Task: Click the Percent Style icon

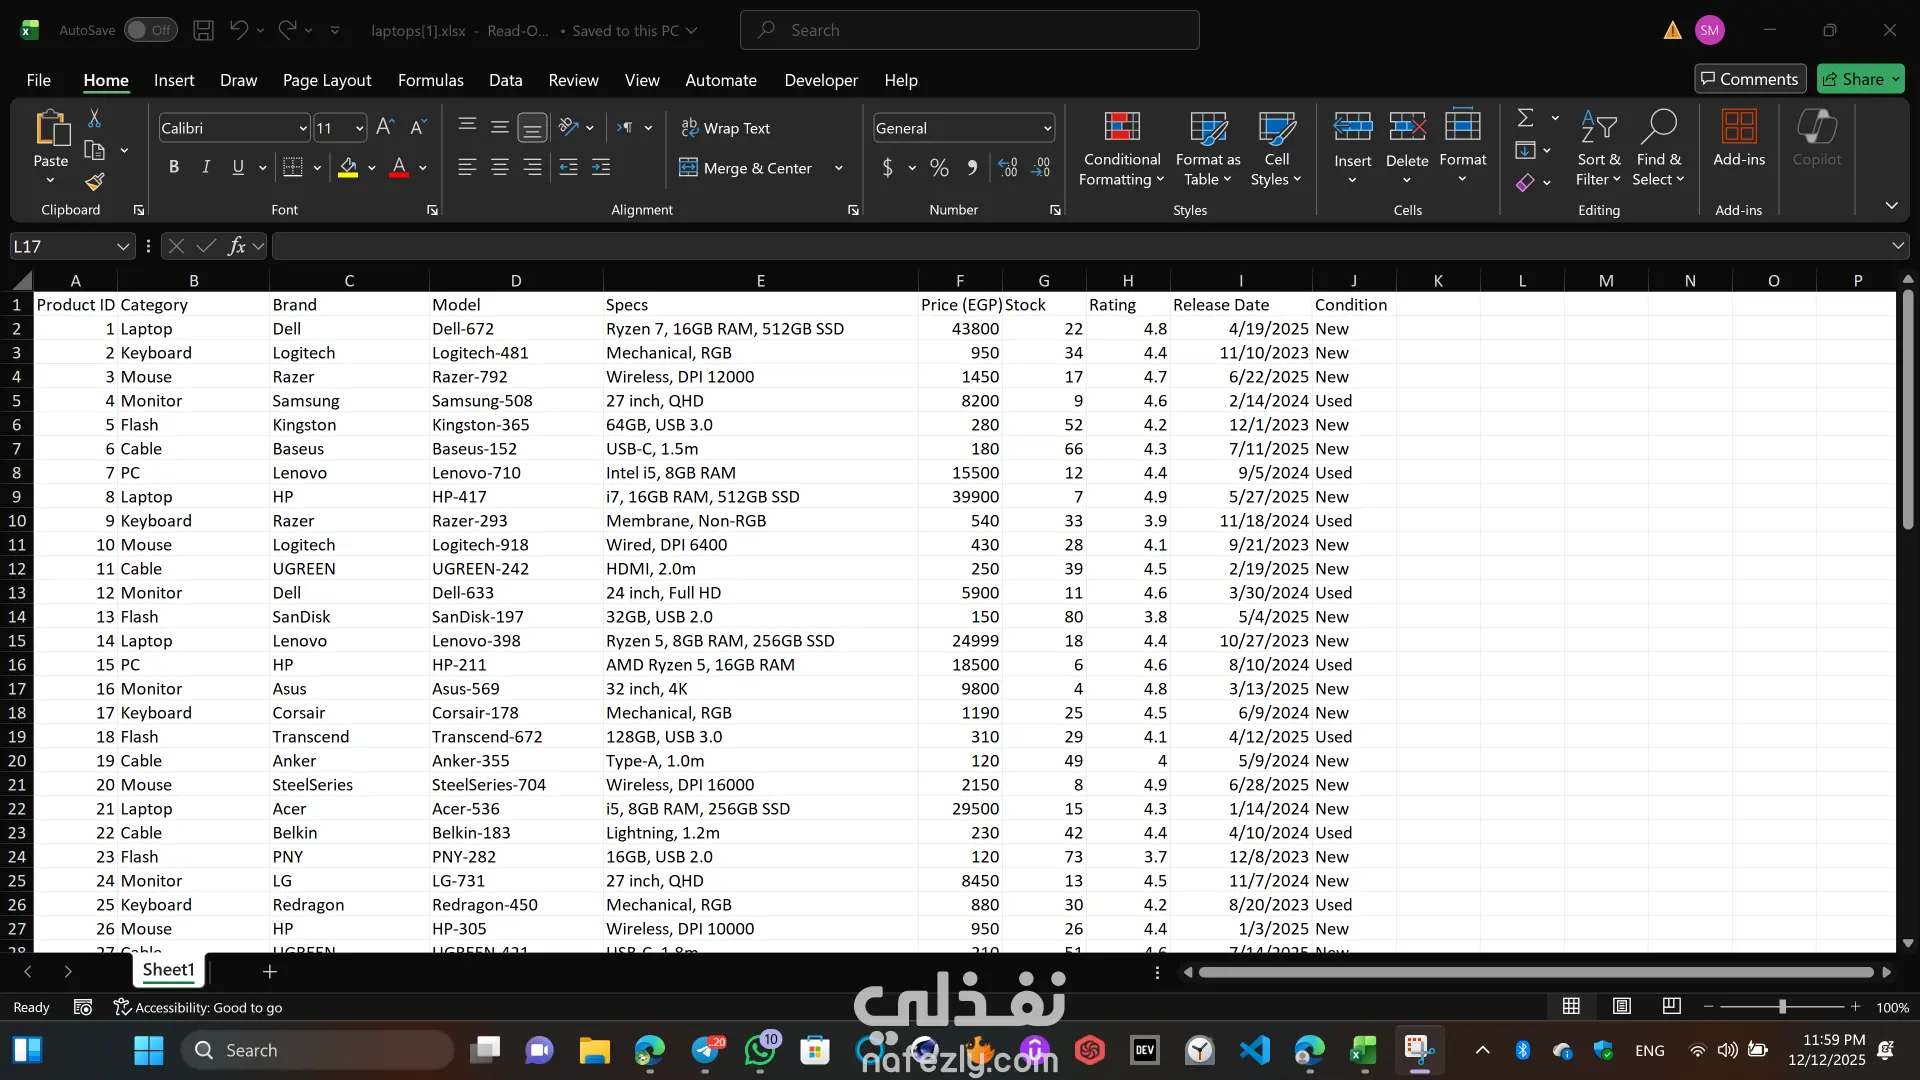Action: point(939,168)
